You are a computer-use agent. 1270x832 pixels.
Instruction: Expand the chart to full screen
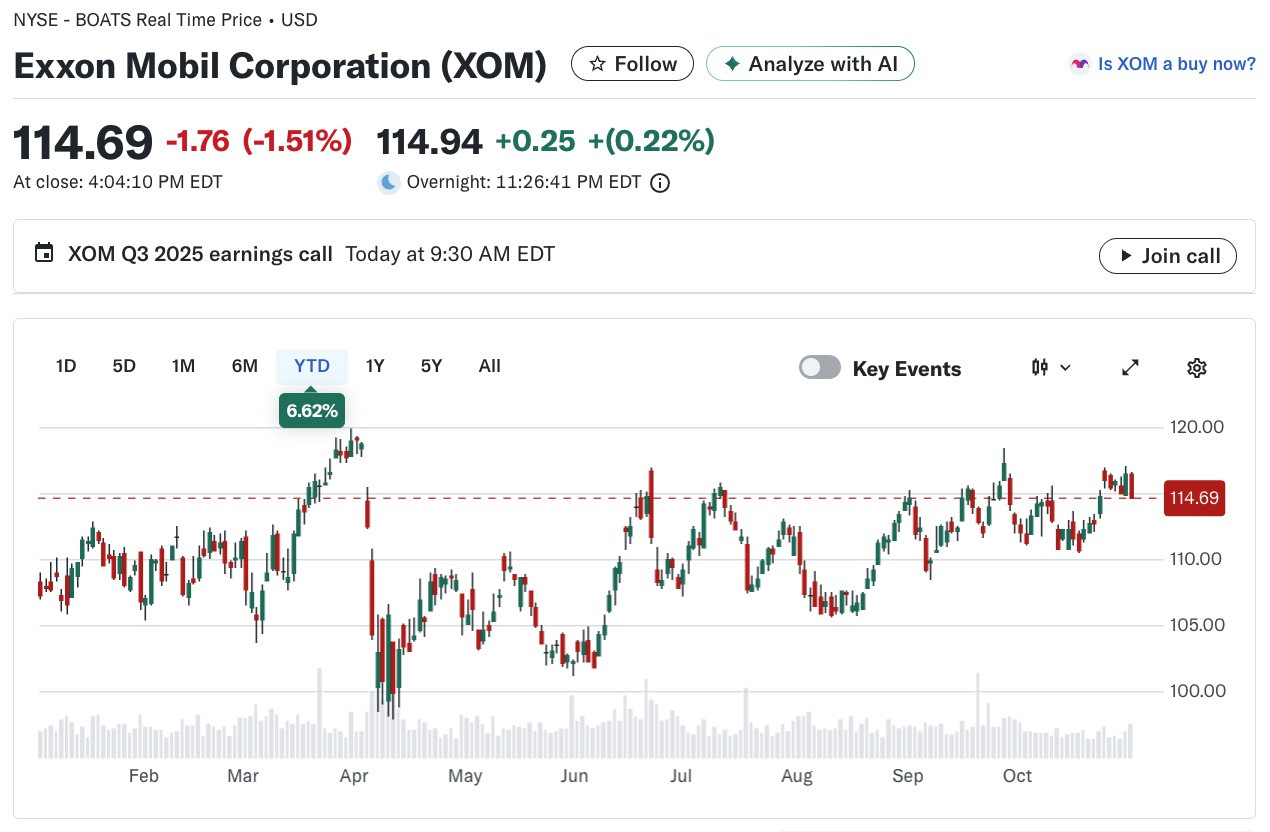tap(1130, 367)
